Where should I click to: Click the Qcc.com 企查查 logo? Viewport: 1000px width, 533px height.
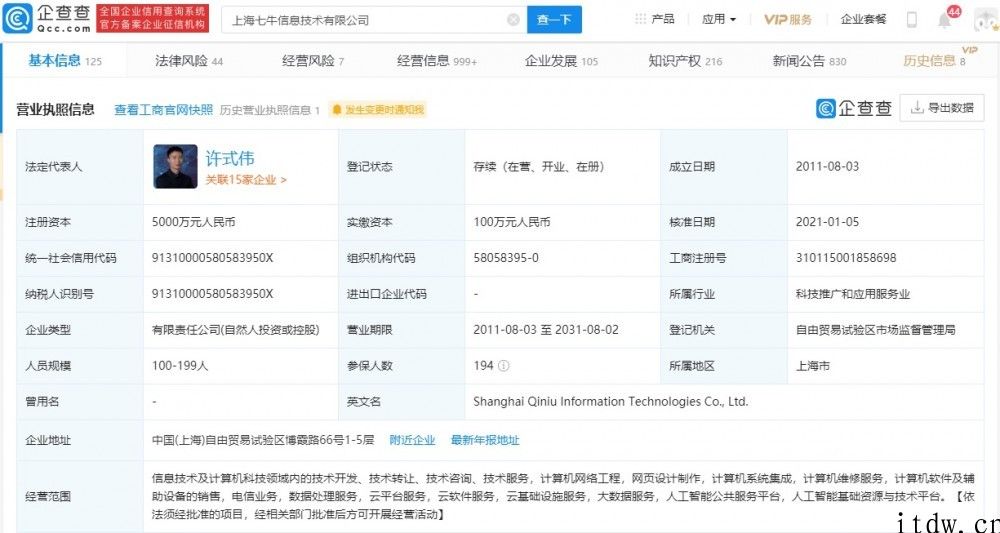[46, 18]
